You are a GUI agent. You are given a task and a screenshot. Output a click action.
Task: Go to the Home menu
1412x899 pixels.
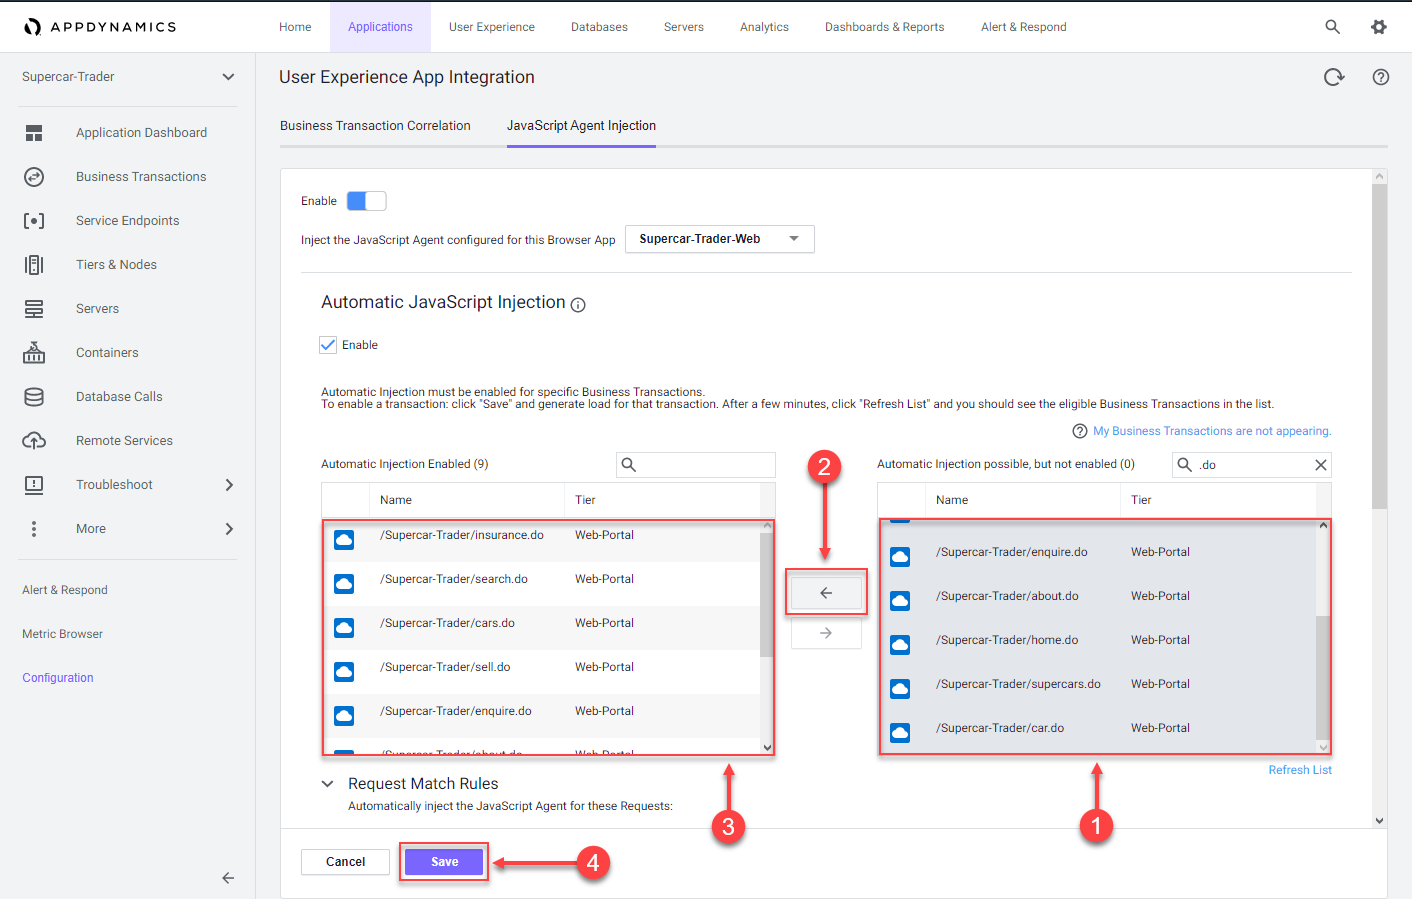tap(295, 27)
